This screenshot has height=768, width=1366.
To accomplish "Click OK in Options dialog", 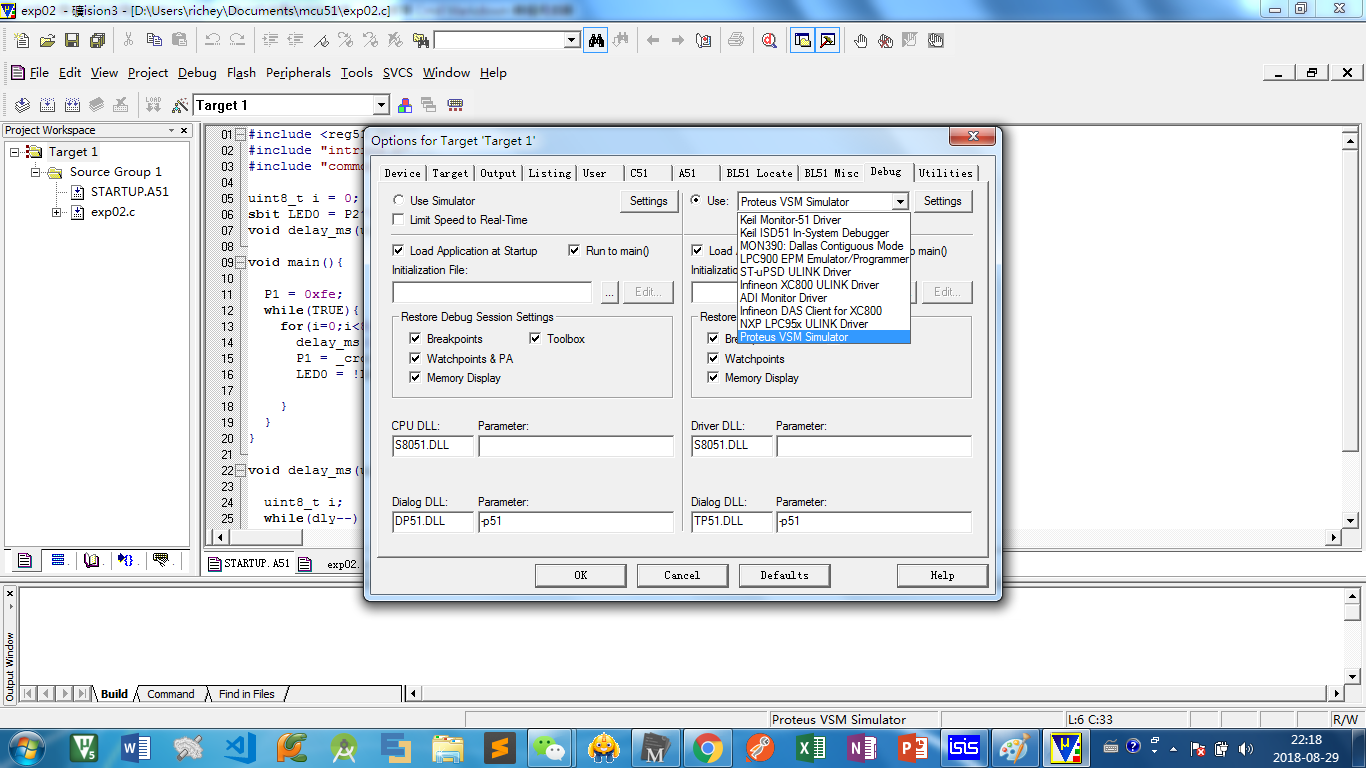I will click(580, 575).
